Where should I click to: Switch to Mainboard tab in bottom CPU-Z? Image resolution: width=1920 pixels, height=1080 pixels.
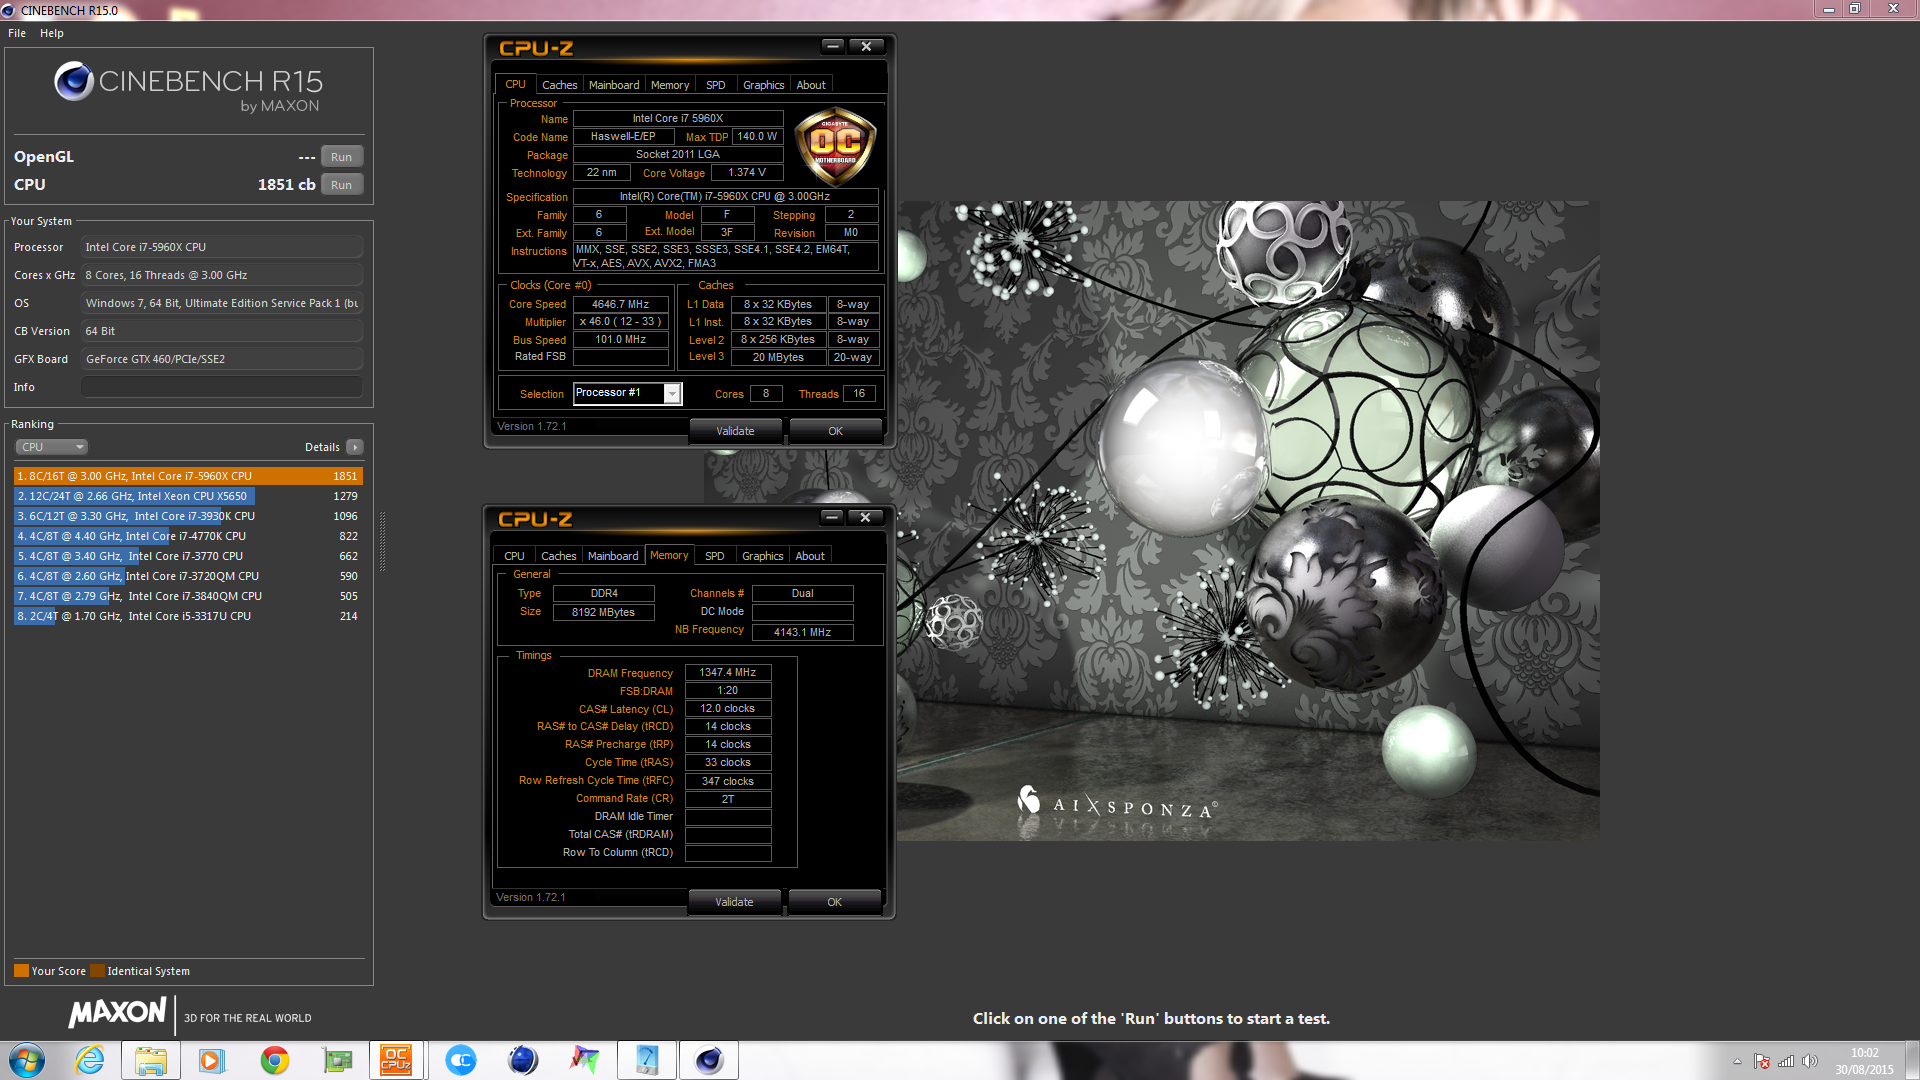pyautogui.click(x=613, y=556)
